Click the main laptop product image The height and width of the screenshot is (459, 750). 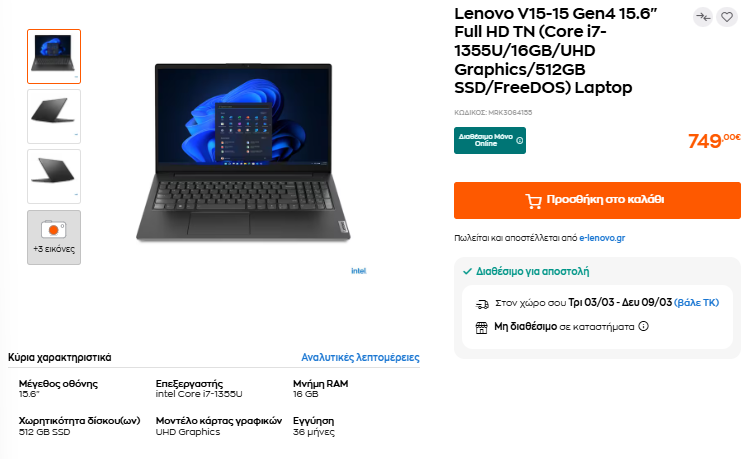click(243, 153)
